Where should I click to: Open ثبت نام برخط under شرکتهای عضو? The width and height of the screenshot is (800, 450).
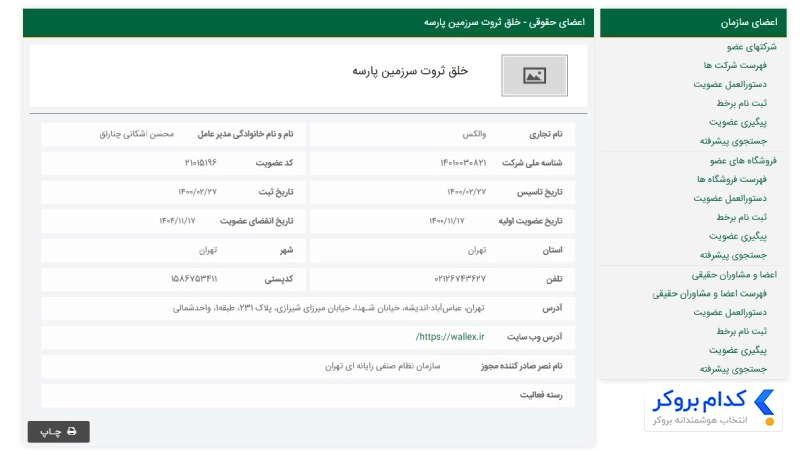pos(741,103)
